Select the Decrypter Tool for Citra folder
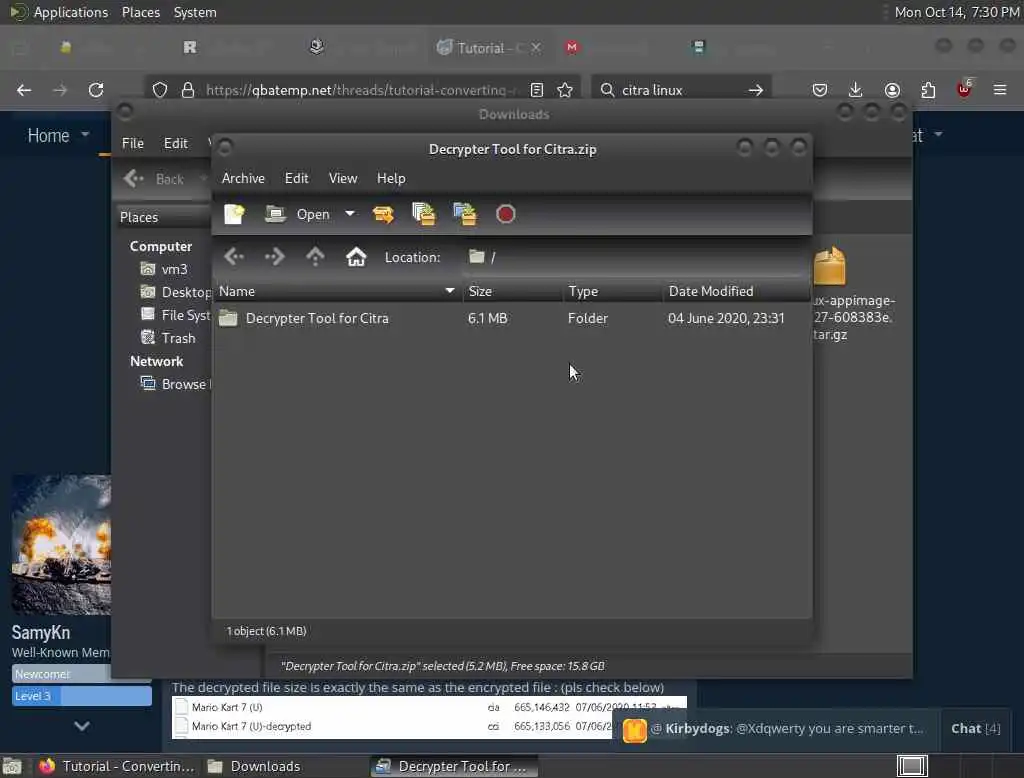Viewport: 1024px width, 778px height. pos(317,319)
